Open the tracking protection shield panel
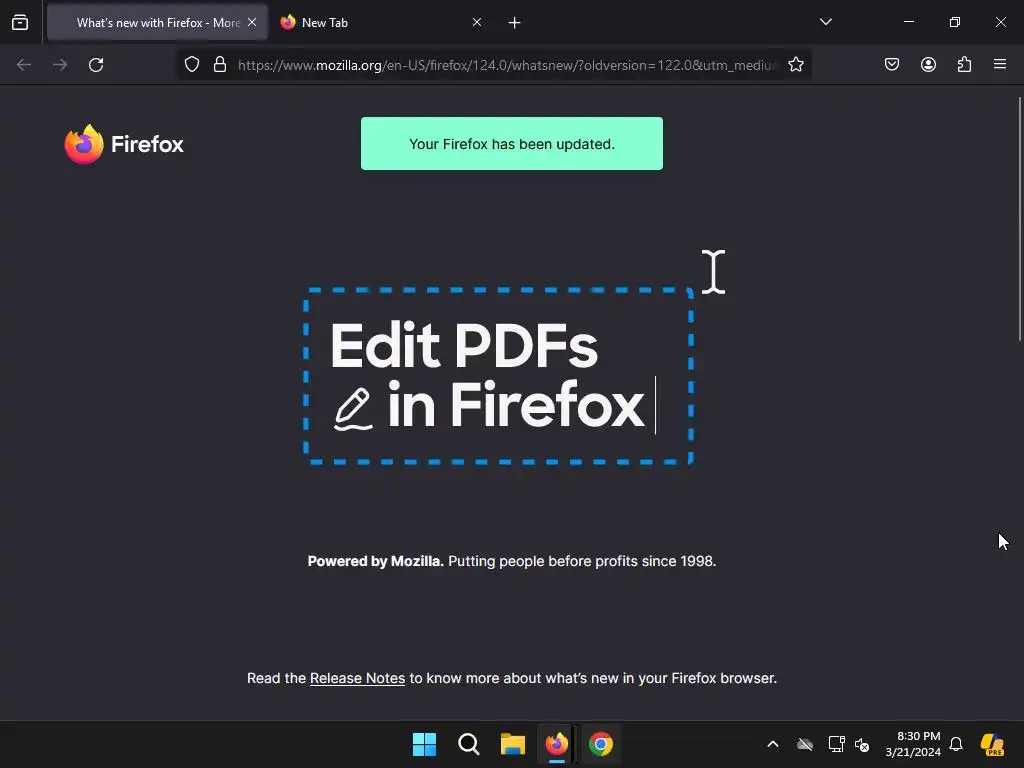This screenshot has height=768, width=1024. [x=191, y=65]
